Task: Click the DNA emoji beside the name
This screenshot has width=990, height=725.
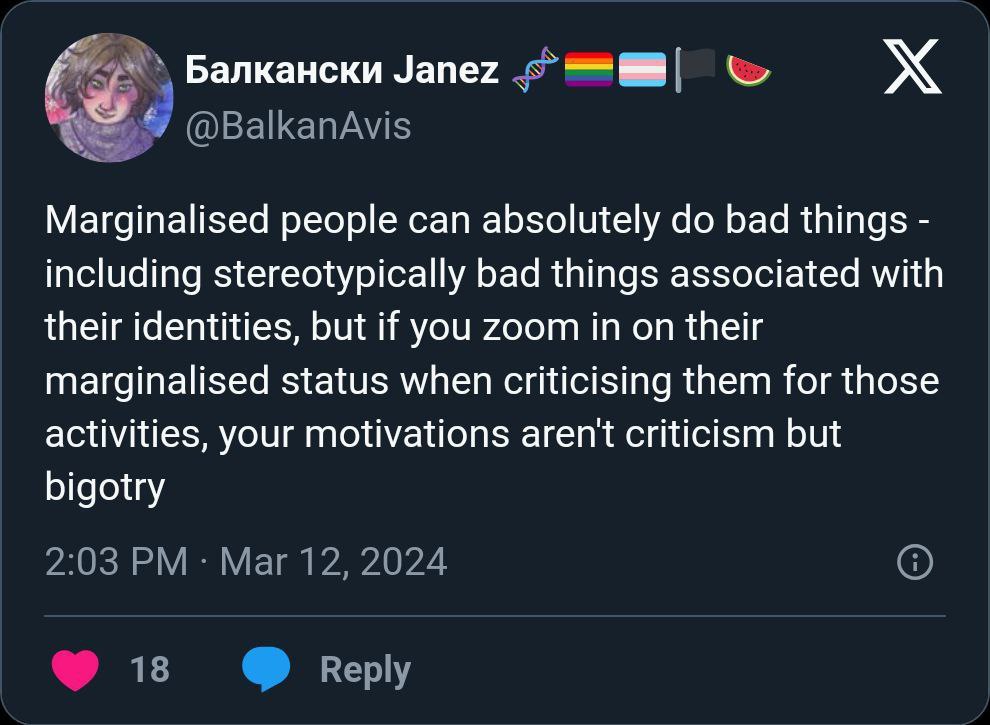Action: pos(532,71)
